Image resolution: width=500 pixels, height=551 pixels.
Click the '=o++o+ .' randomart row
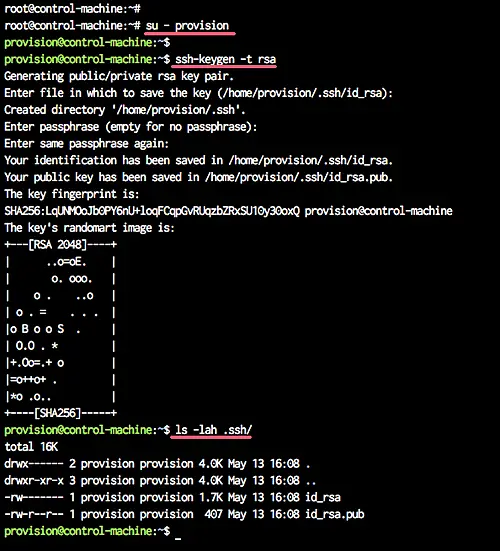(60, 380)
